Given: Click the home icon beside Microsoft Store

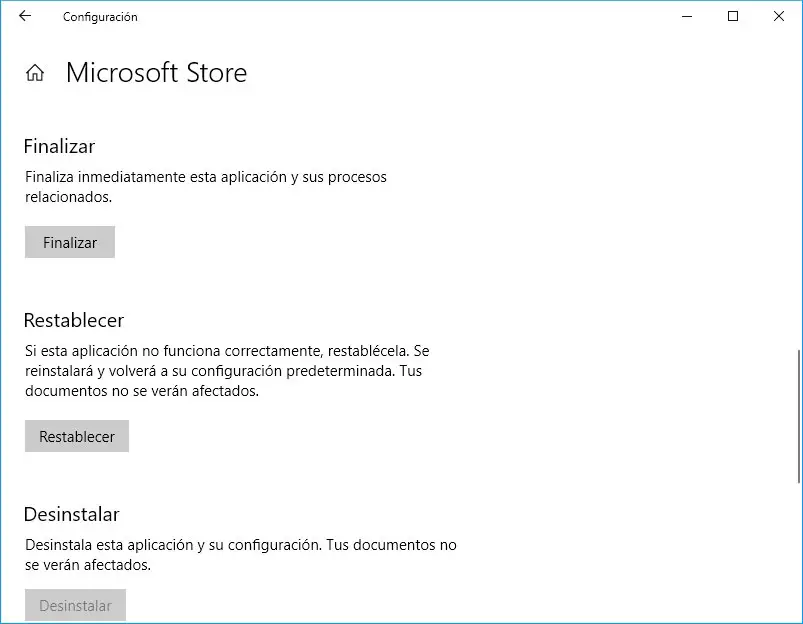Looking at the screenshot, I should pos(35,73).
